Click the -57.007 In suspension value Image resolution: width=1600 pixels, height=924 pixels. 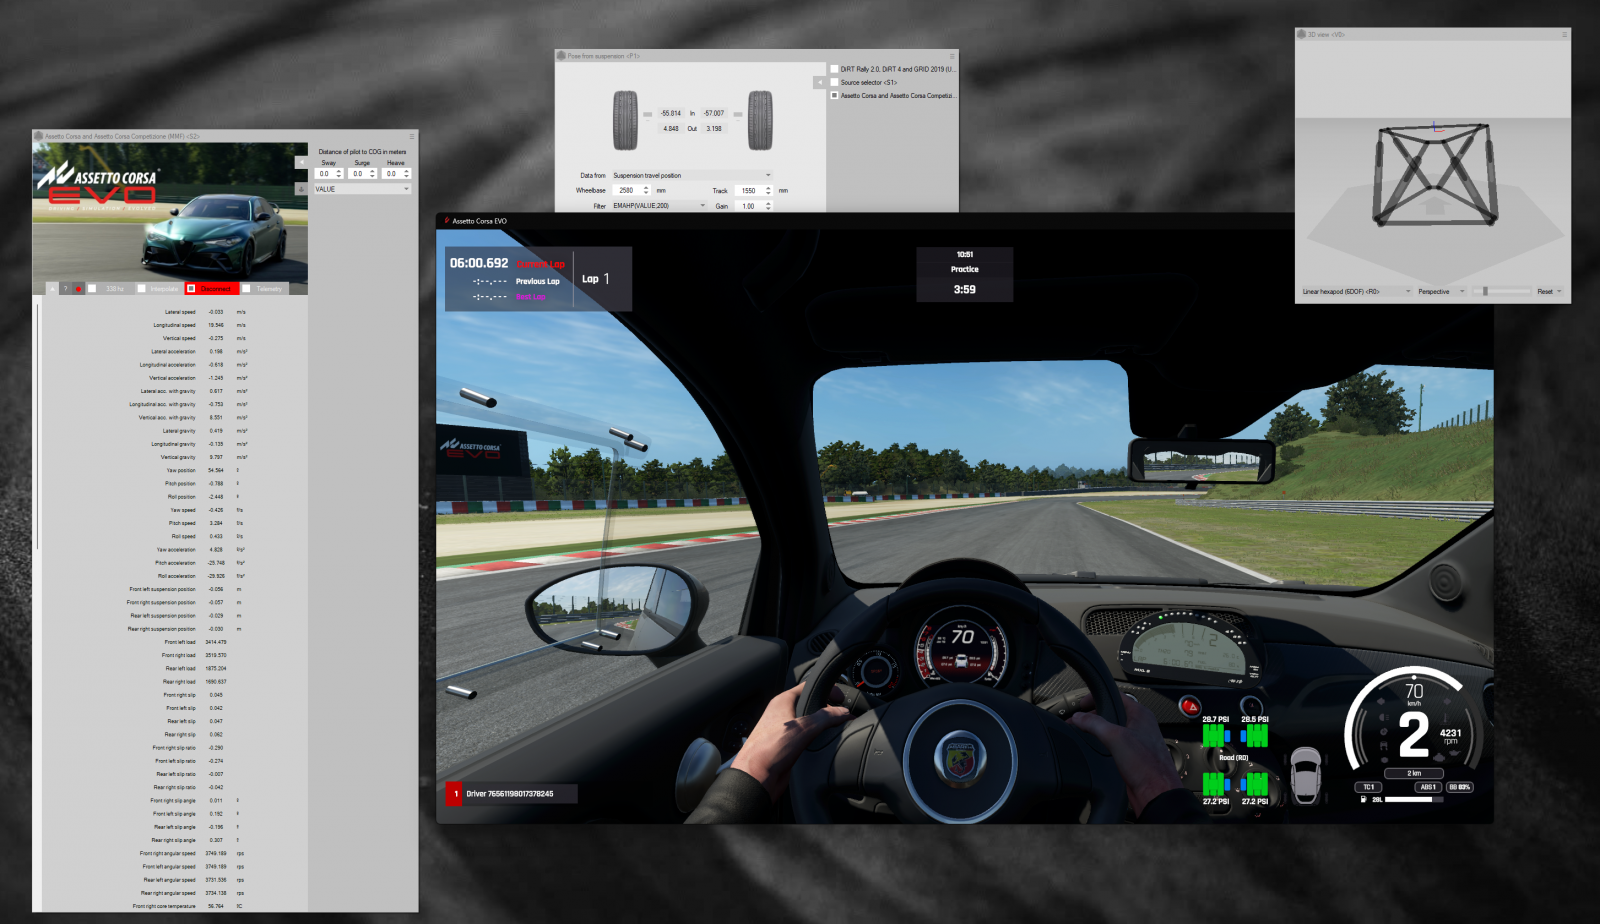click(714, 113)
